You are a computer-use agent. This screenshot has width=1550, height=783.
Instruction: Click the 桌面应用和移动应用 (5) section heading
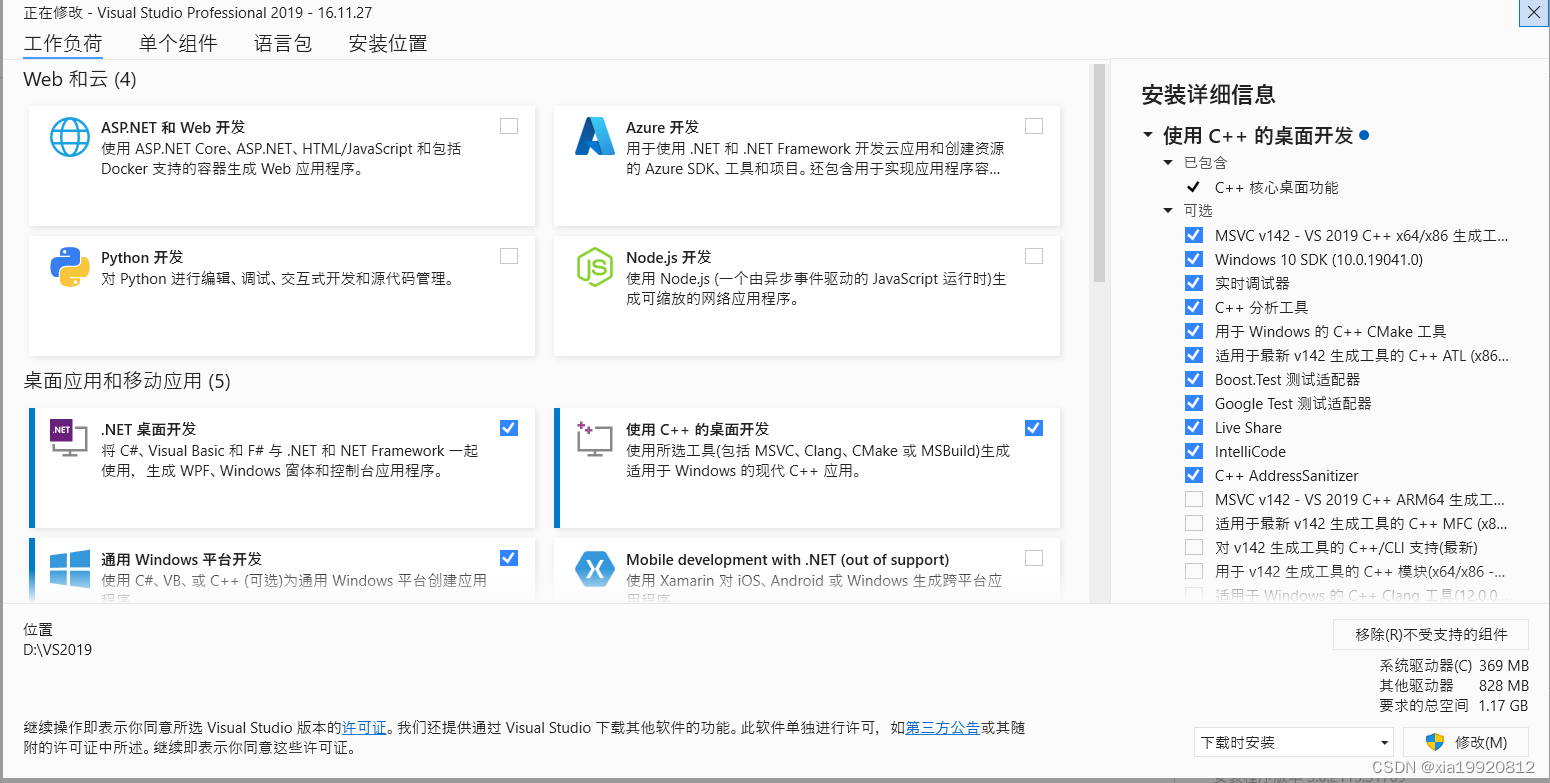point(127,381)
